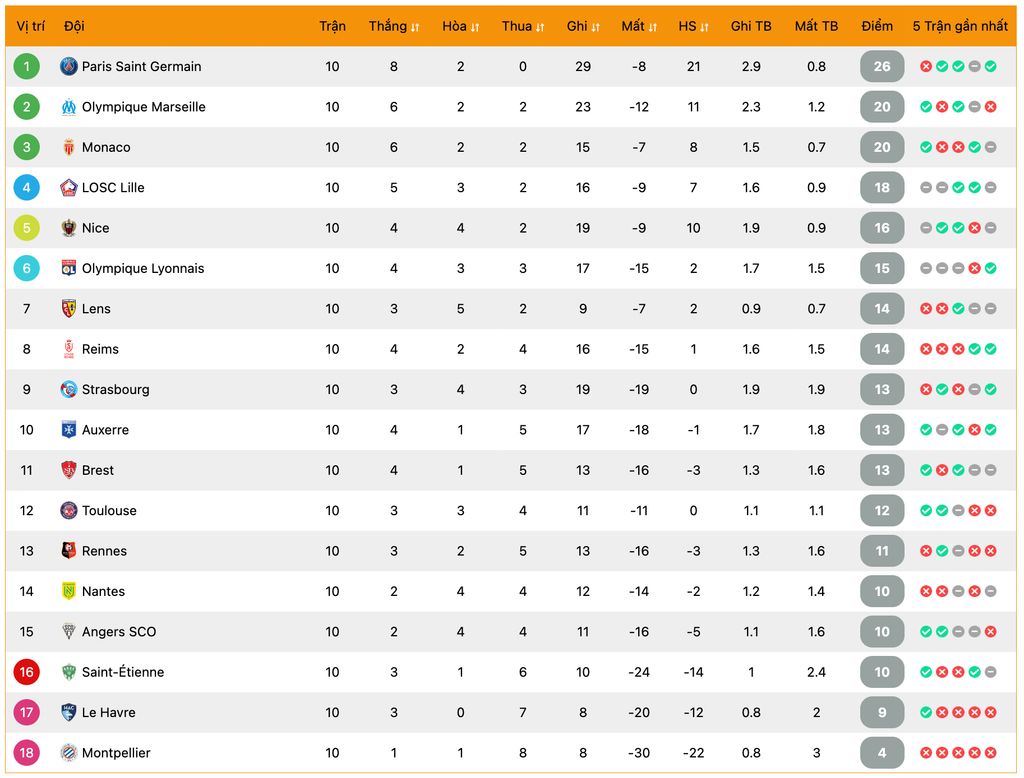The image size is (1024, 778).
Task: Click the green position 1 circle
Action: [x=27, y=66]
